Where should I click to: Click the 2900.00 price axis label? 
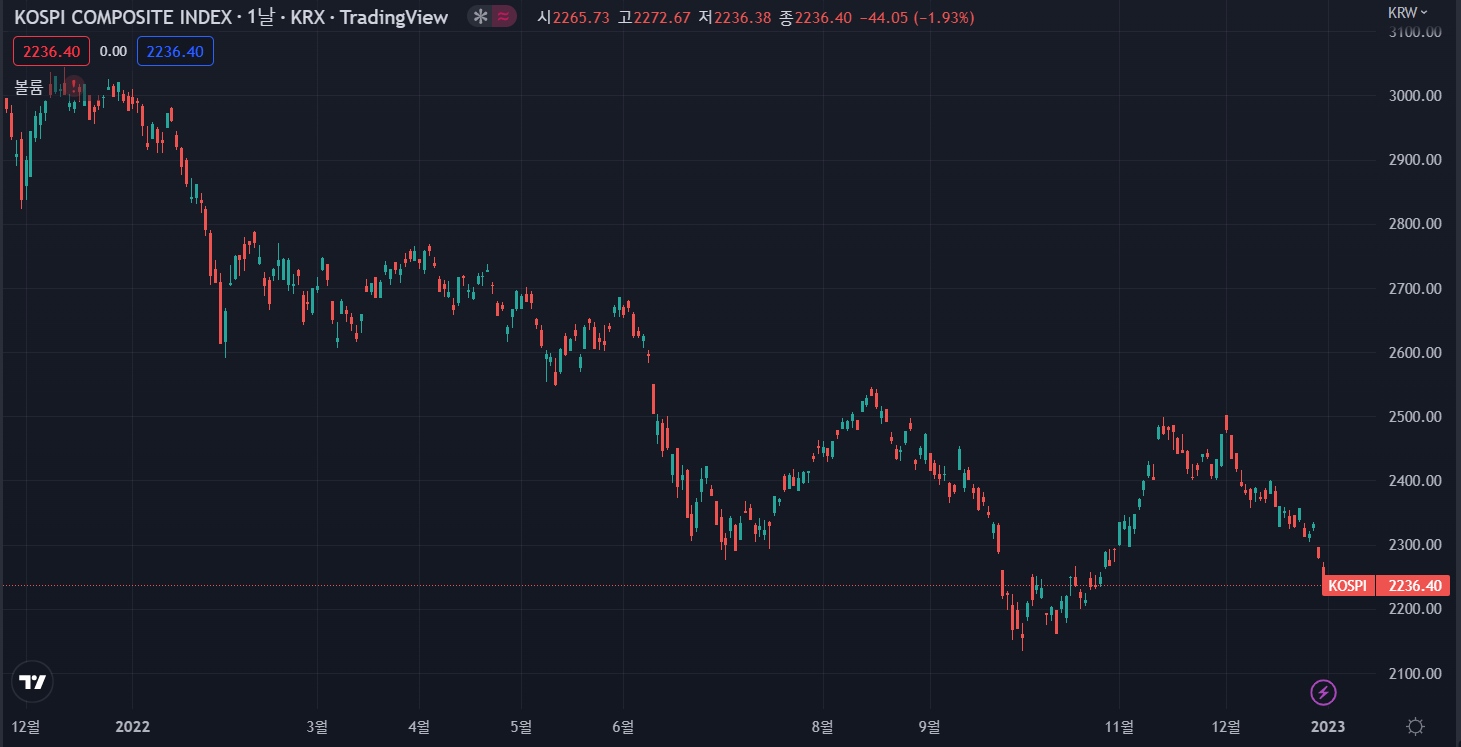click(1413, 160)
